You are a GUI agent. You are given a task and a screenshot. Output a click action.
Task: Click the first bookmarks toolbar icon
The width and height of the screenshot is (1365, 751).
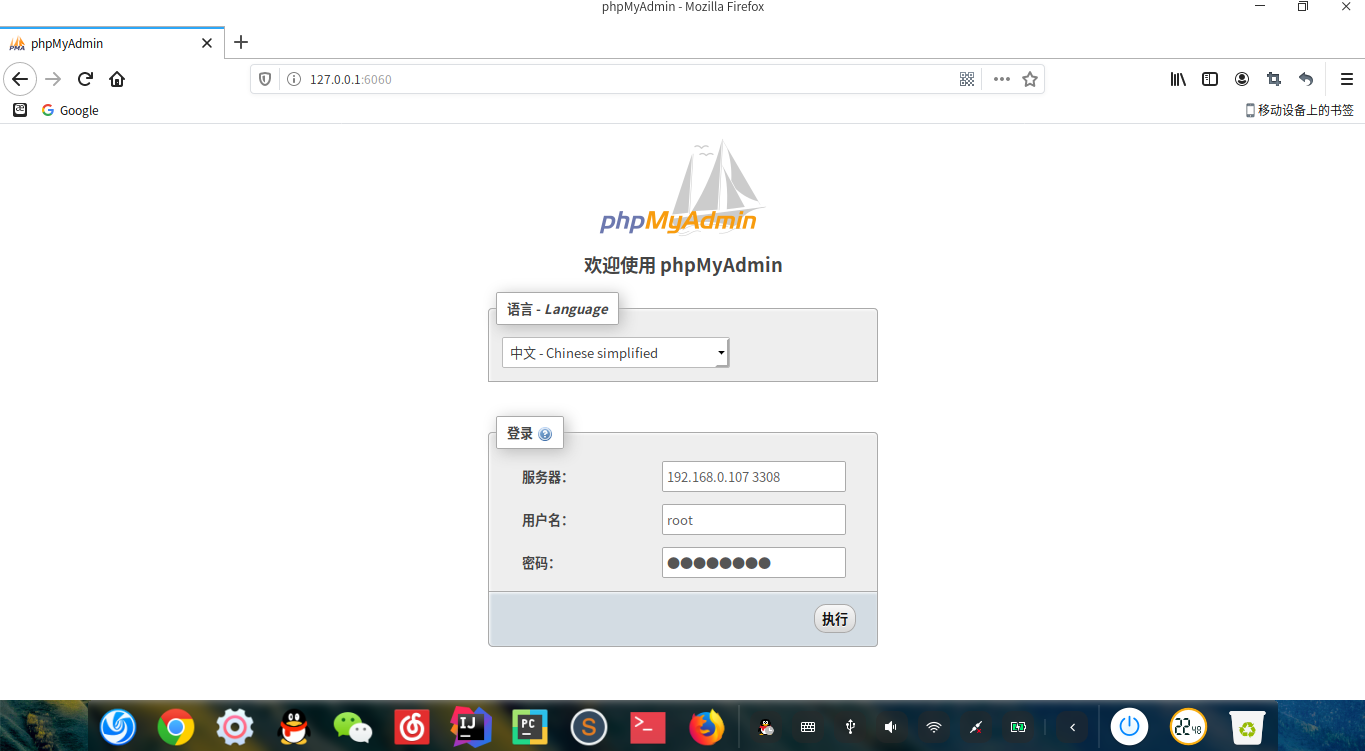pos(20,110)
